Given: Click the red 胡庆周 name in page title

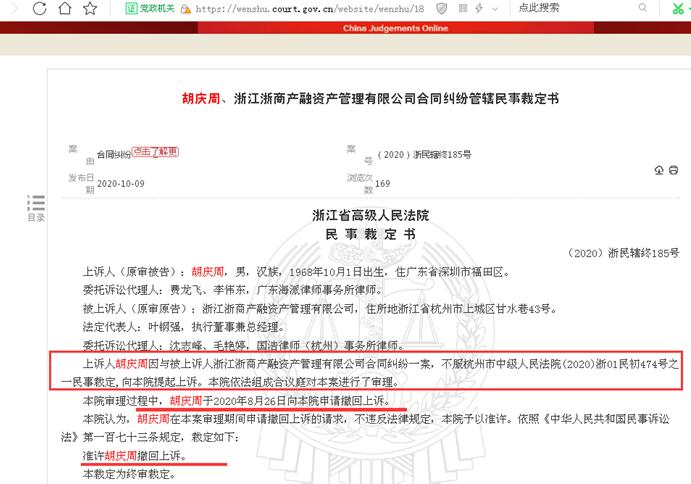Looking at the screenshot, I should (x=201, y=98).
